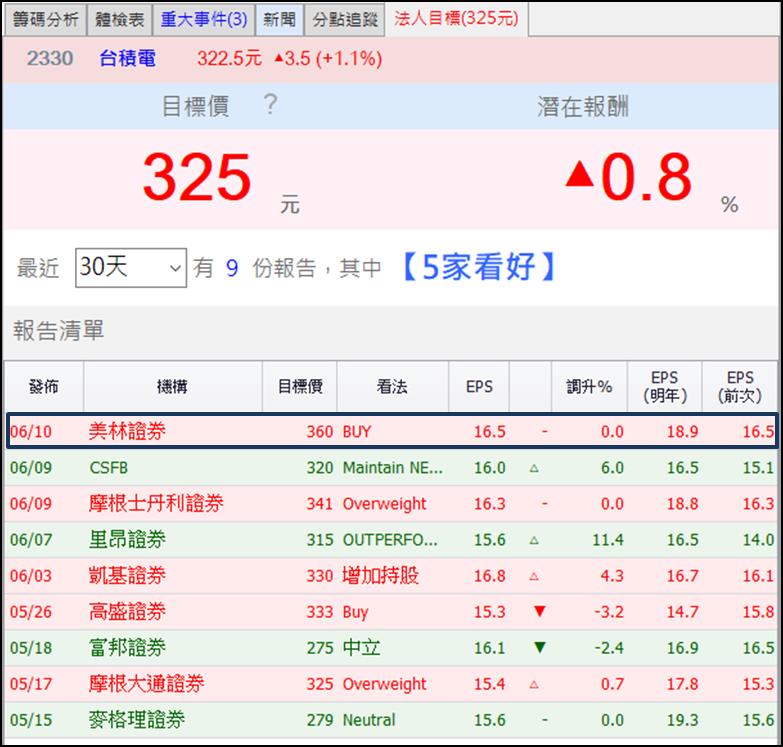Click the 目標價 table column header
The height and width of the screenshot is (747, 783).
click(x=300, y=386)
